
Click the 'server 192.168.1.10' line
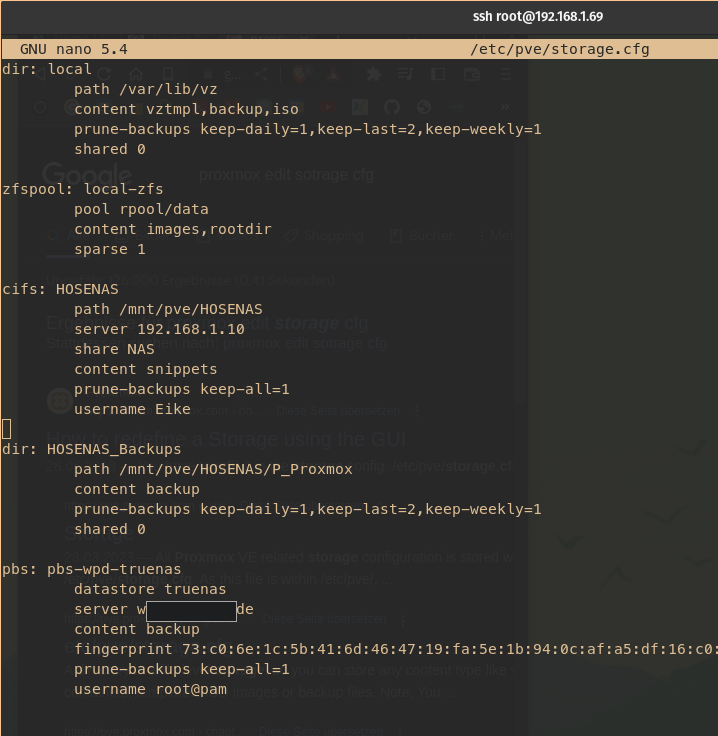pos(159,329)
